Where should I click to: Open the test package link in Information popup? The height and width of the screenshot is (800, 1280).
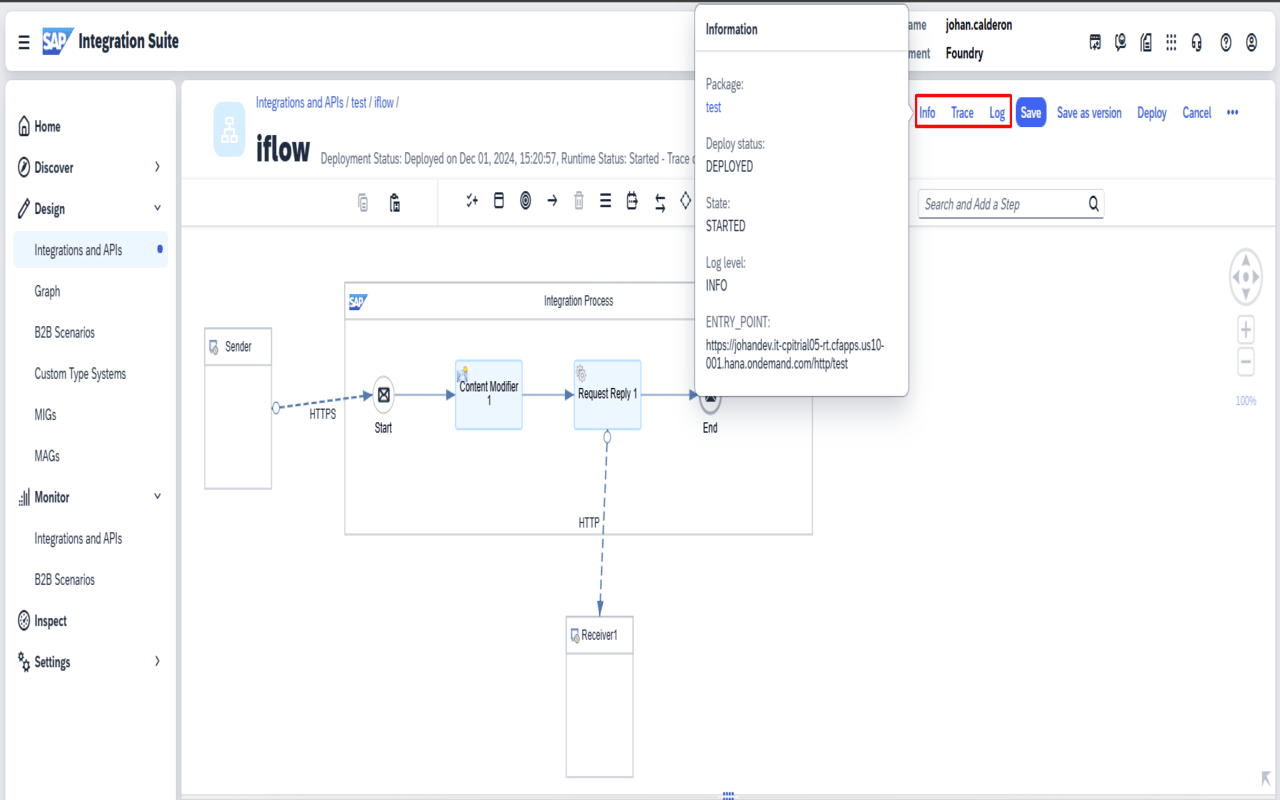coord(713,107)
